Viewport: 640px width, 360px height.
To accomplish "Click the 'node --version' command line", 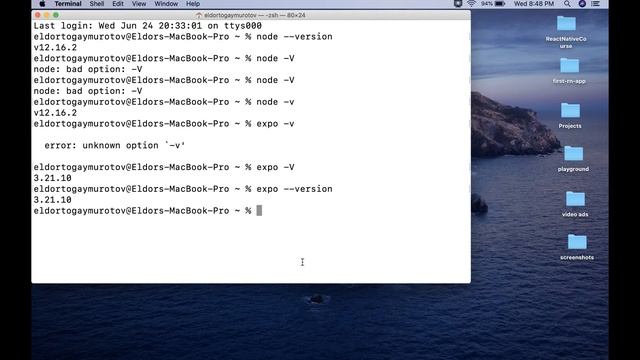I will (183, 37).
